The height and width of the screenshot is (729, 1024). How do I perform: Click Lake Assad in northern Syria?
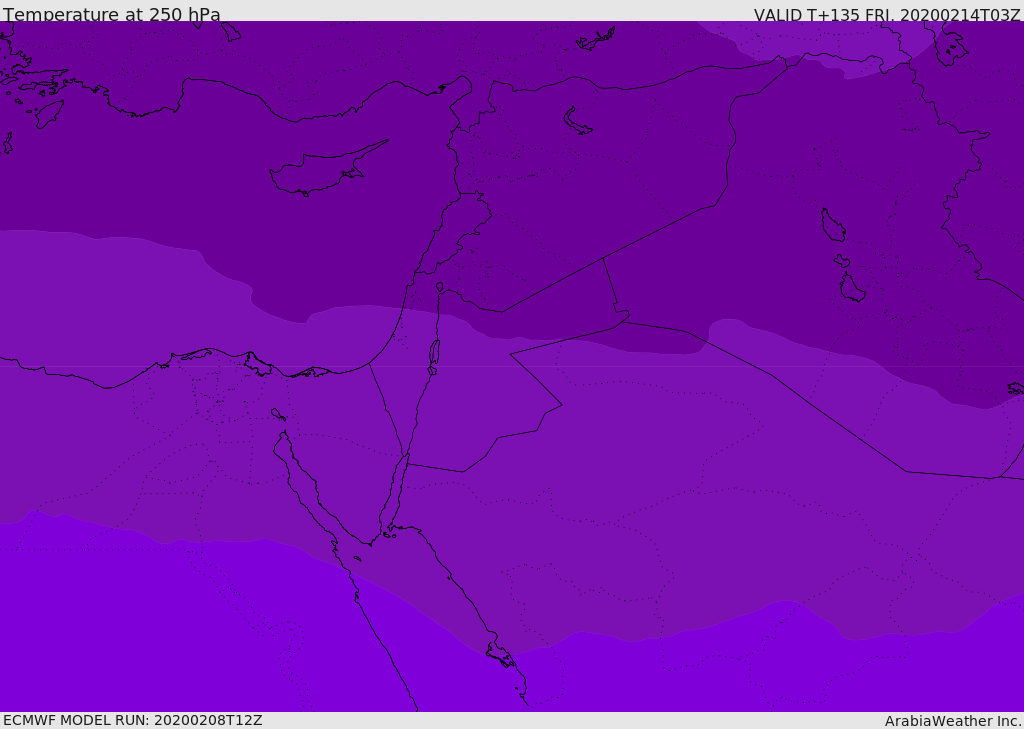click(577, 122)
